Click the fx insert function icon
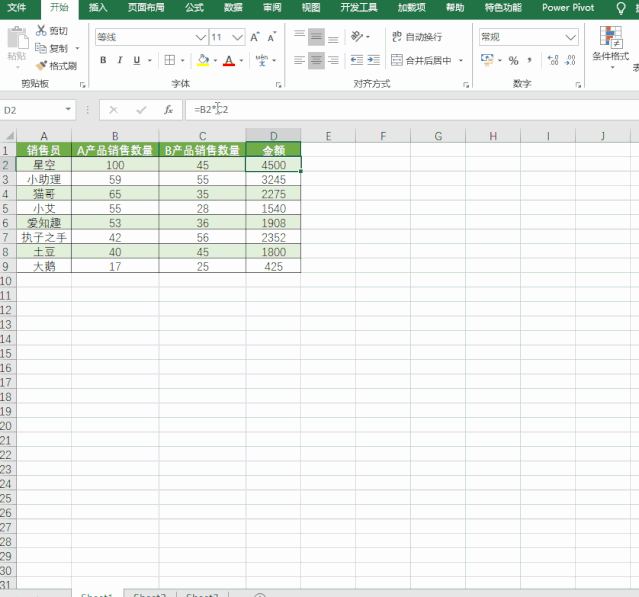639x597 pixels. [x=168, y=109]
